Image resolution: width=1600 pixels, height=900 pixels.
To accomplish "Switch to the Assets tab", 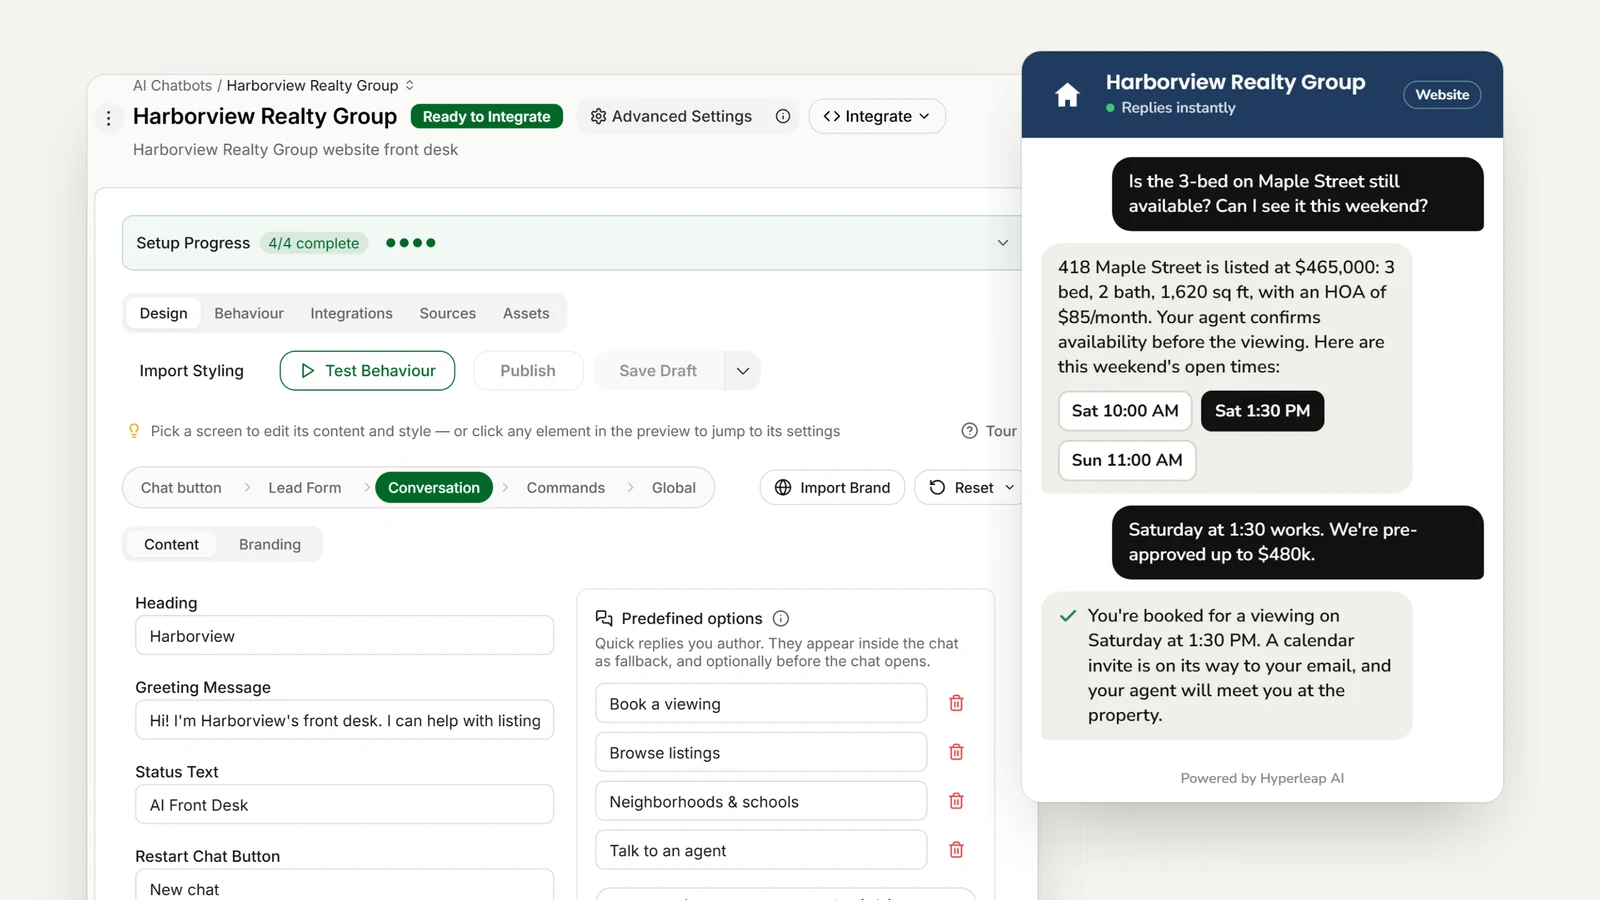I will coord(526,313).
